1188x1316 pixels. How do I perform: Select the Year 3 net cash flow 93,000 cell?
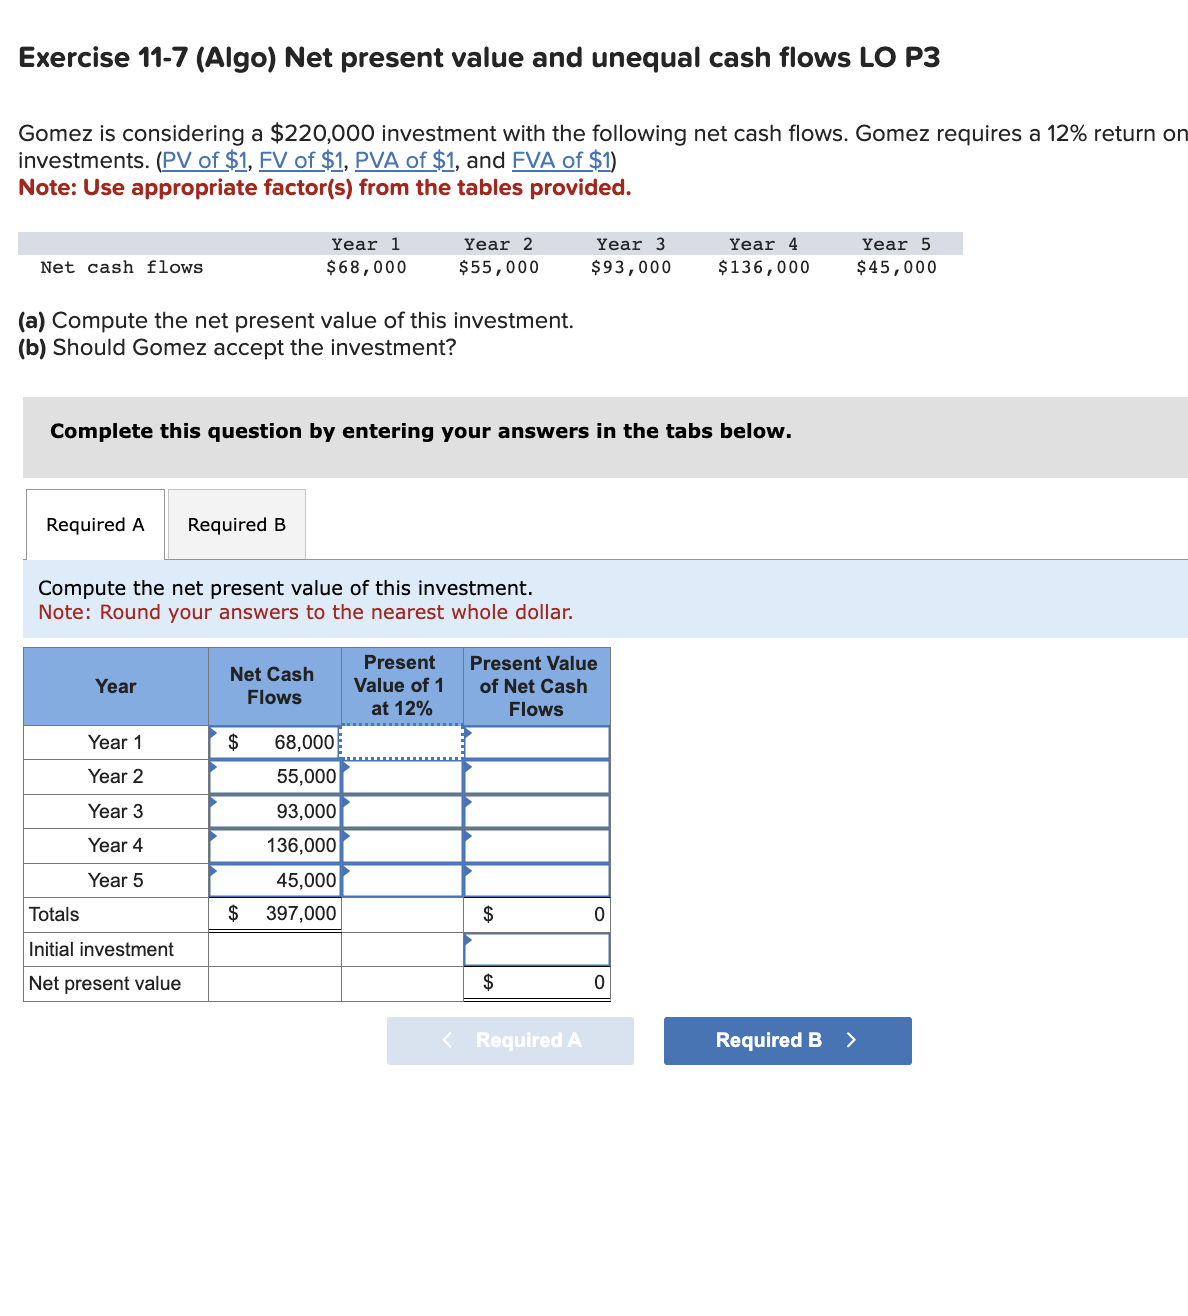275,811
